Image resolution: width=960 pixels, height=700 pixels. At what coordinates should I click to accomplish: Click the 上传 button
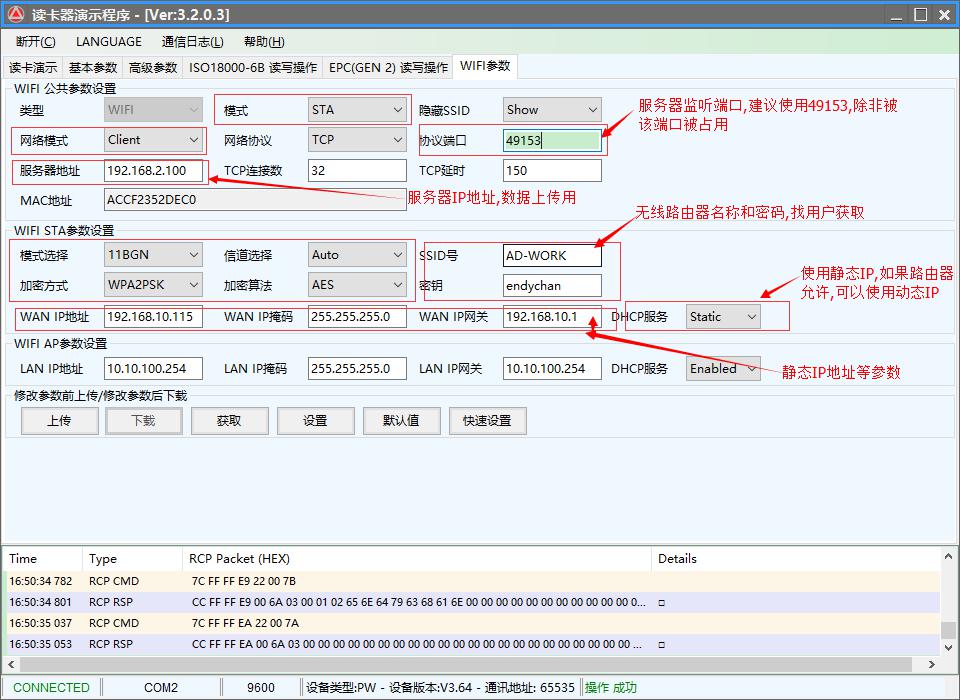point(59,421)
